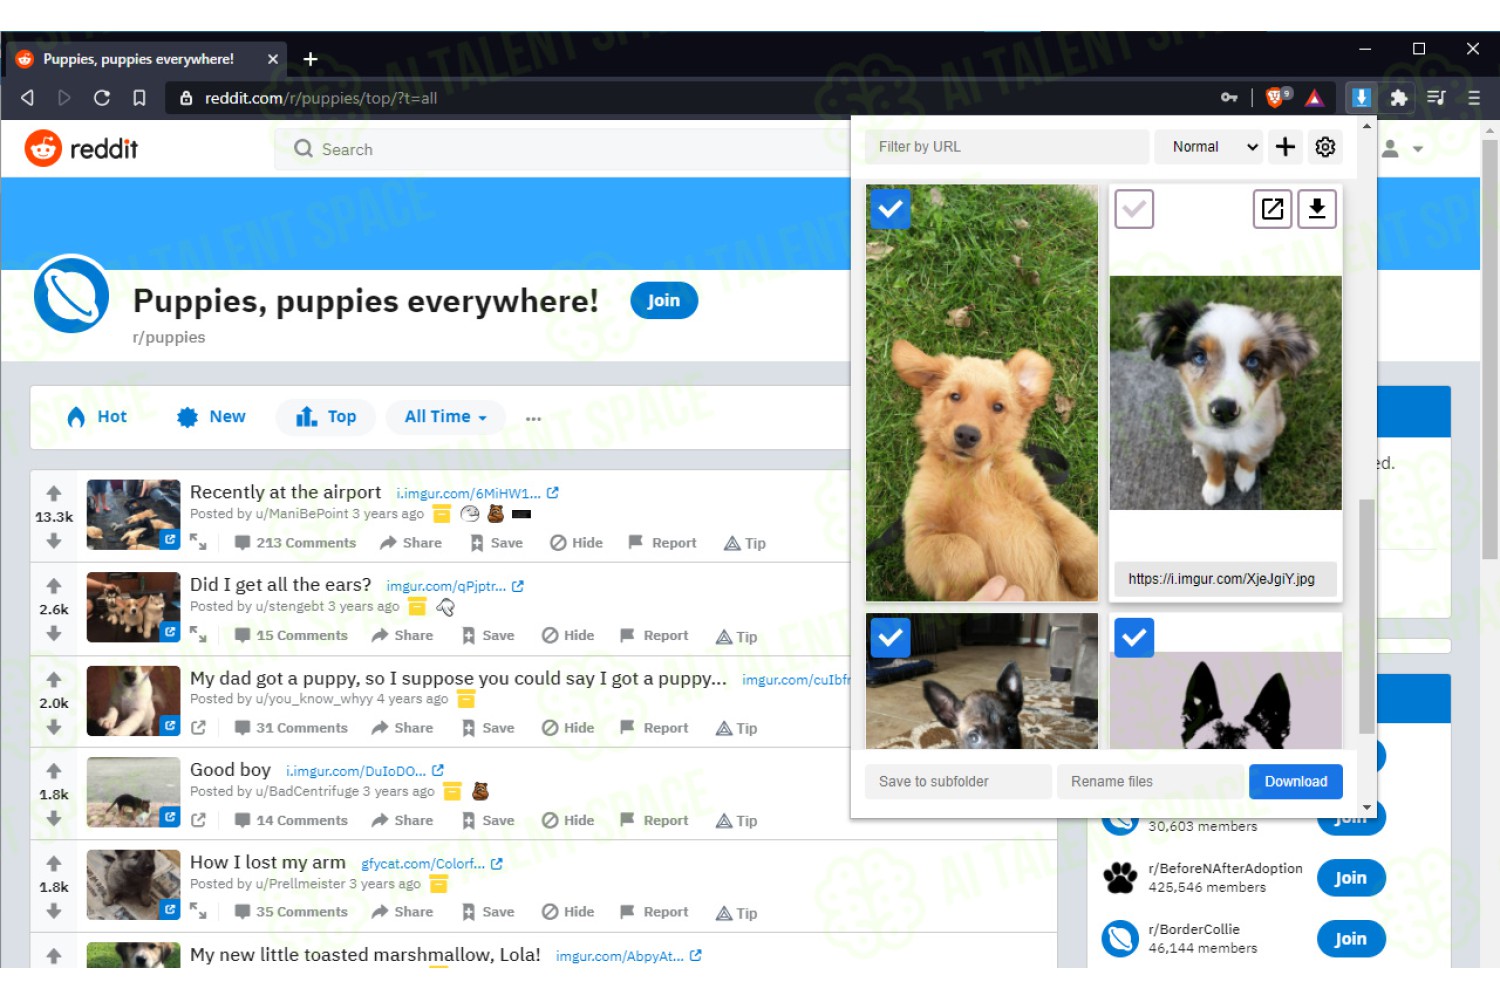The width and height of the screenshot is (1500, 1000).
Task: Open the browser hamburger menu
Action: click(x=1473, y=97)
